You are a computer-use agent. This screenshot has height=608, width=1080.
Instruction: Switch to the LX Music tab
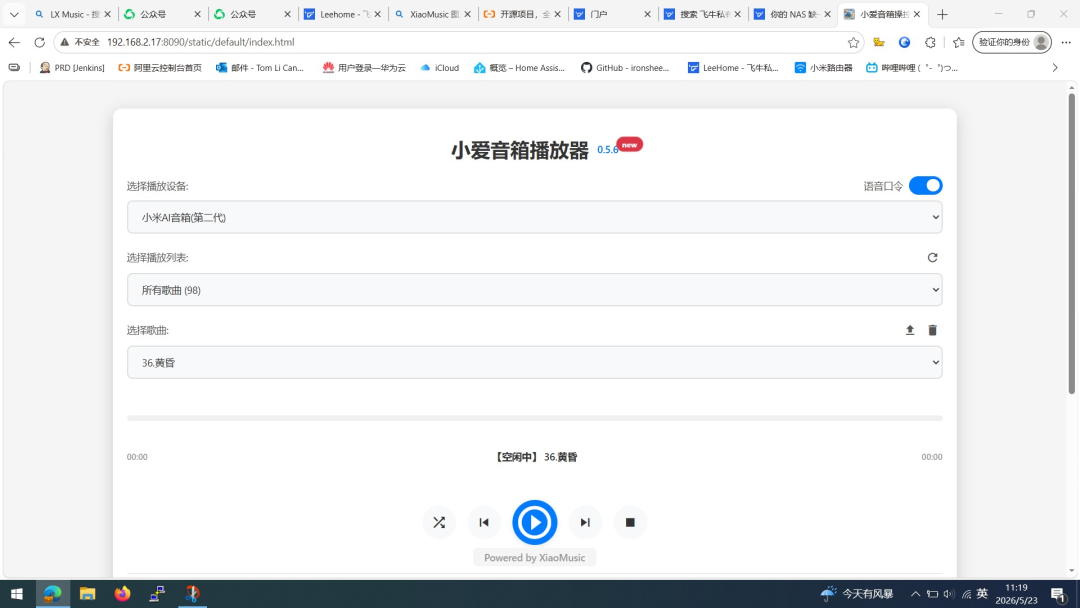[73, 14]
